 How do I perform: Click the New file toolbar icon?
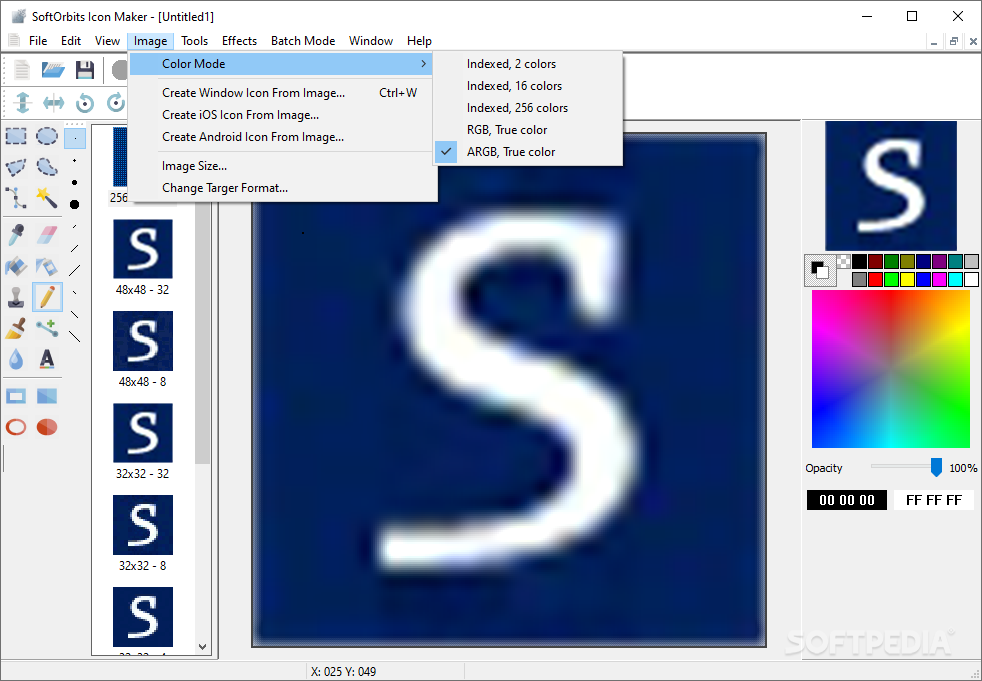22,70
